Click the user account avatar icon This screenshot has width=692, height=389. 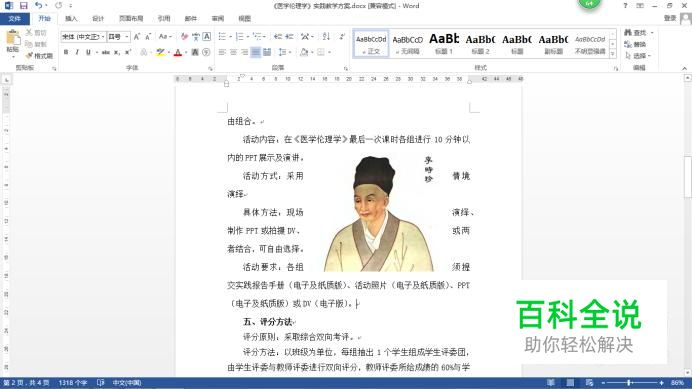[x=685, y=19]
